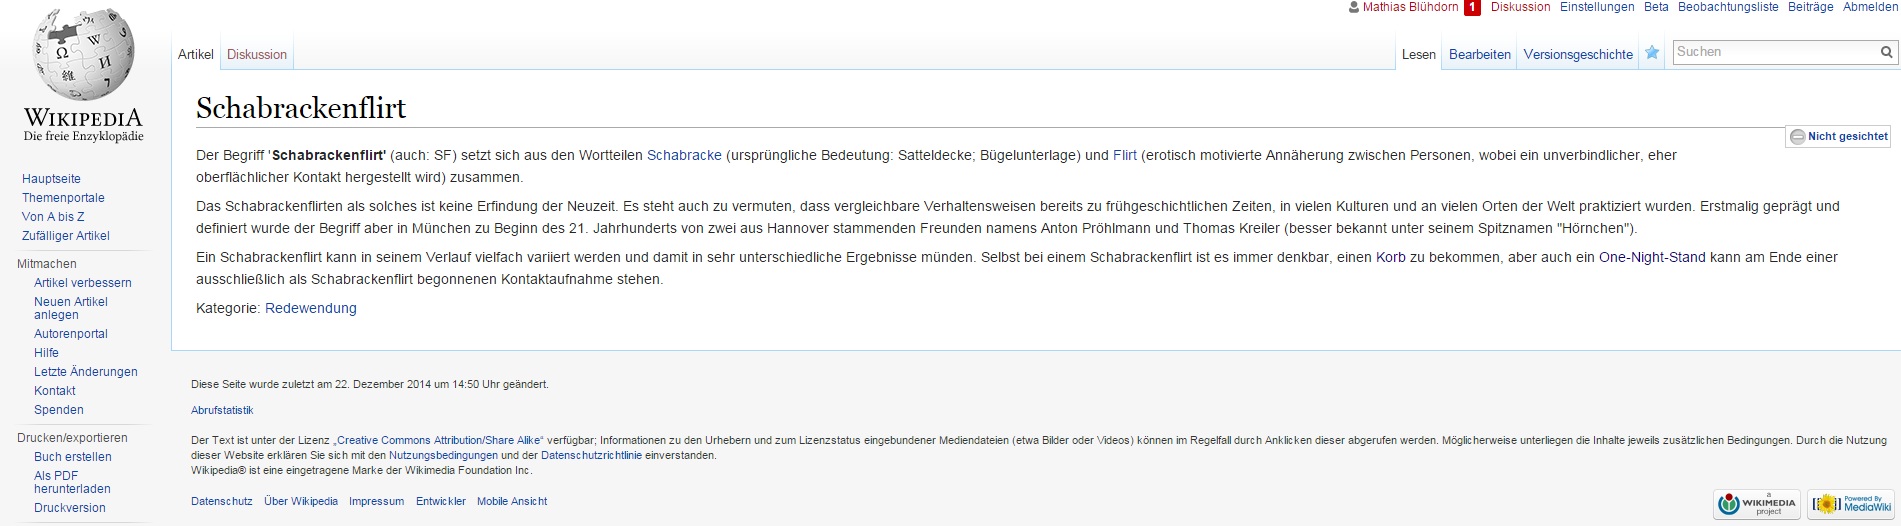The height and width of the screenshot is (526, 1901).
Task: Open the Versionsgeschichte tab
Action: [x=1577, y=54]
